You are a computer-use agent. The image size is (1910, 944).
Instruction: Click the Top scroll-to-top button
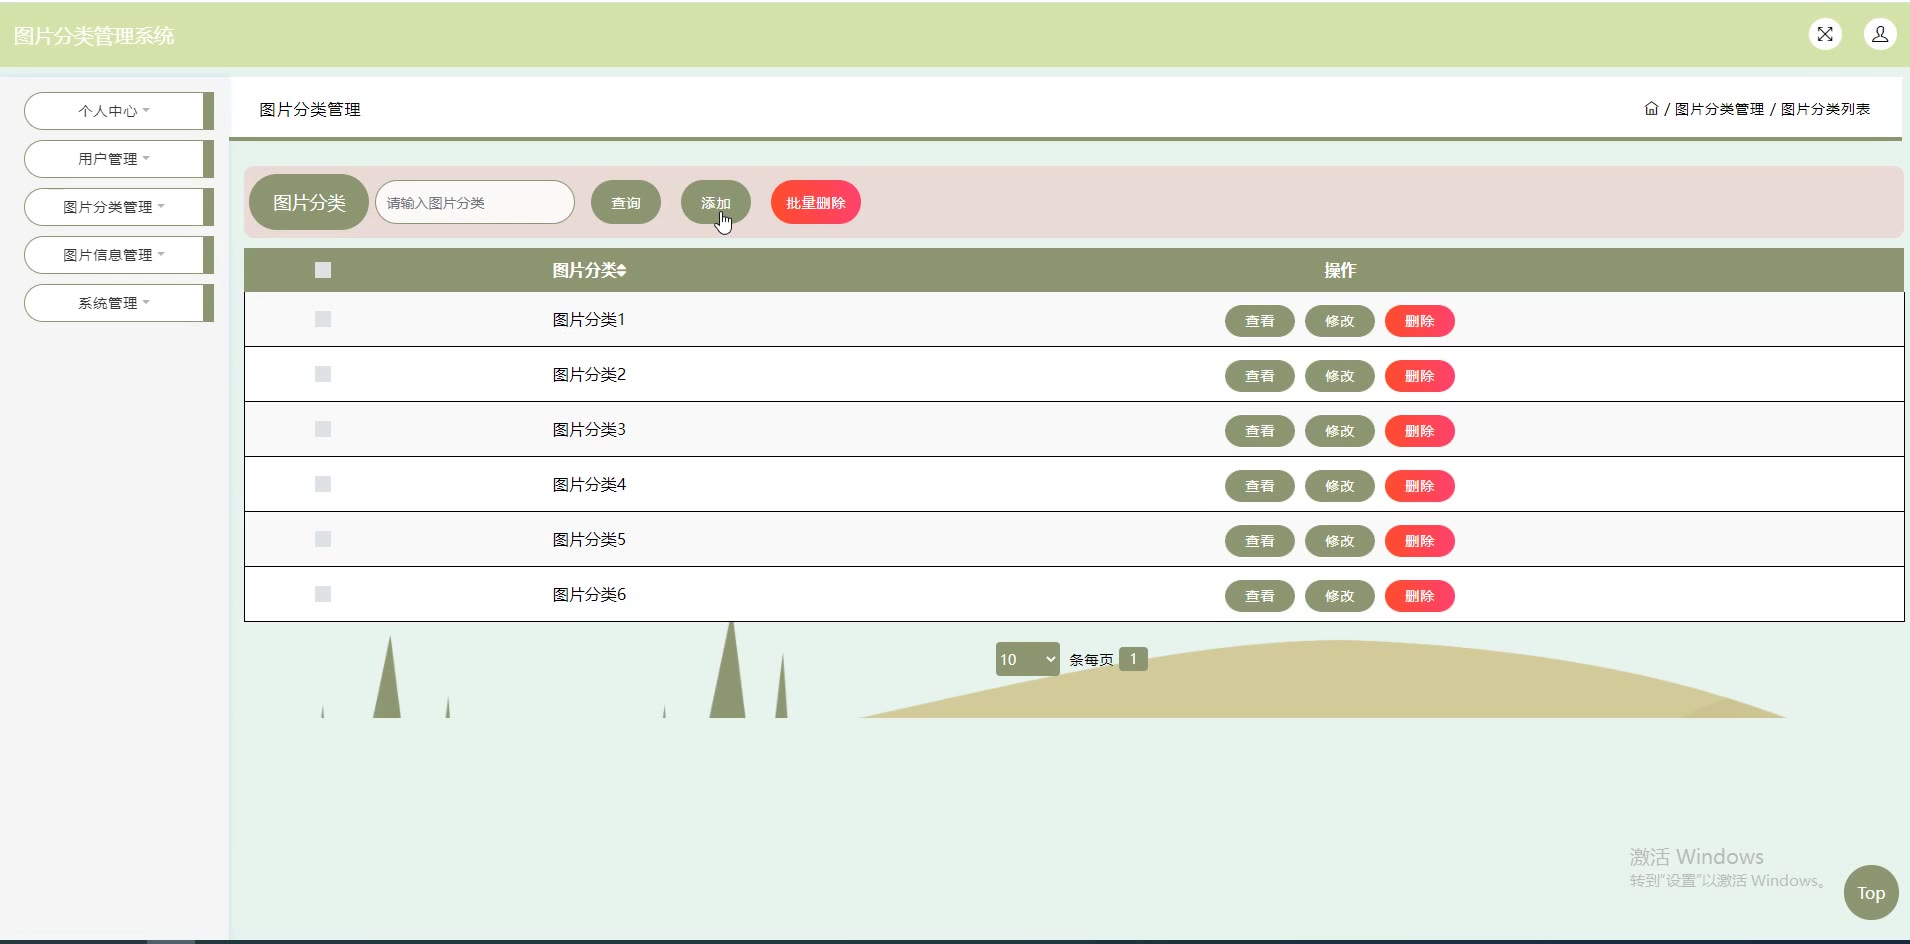(1871, 893)
